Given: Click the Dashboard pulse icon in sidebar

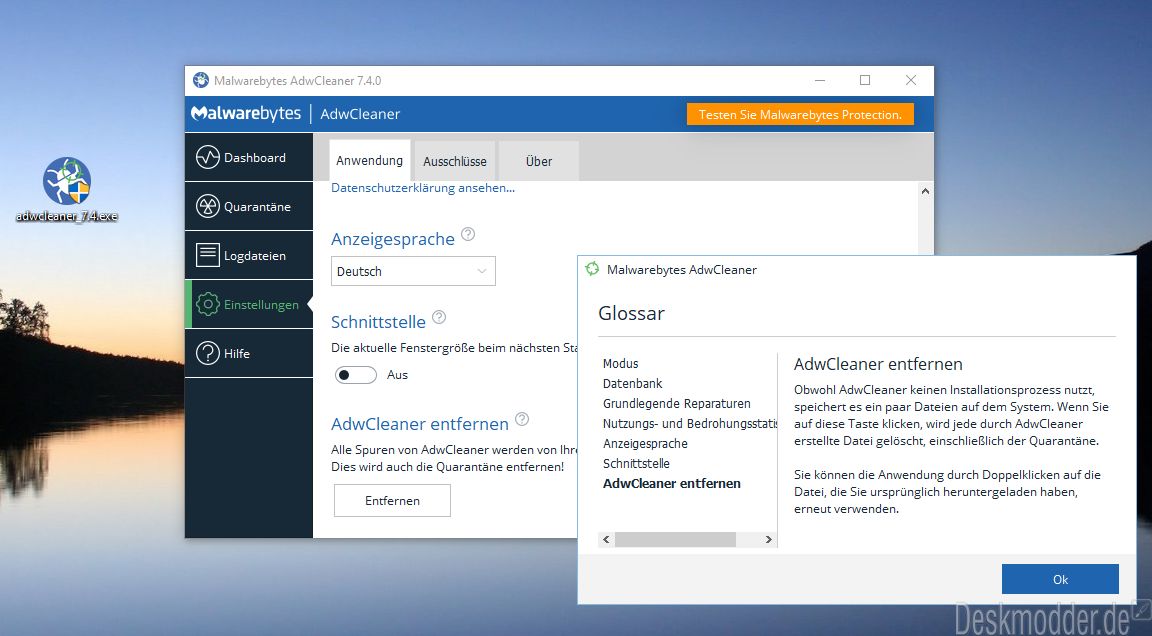Looking at the screenshot, I should (208, 157).
